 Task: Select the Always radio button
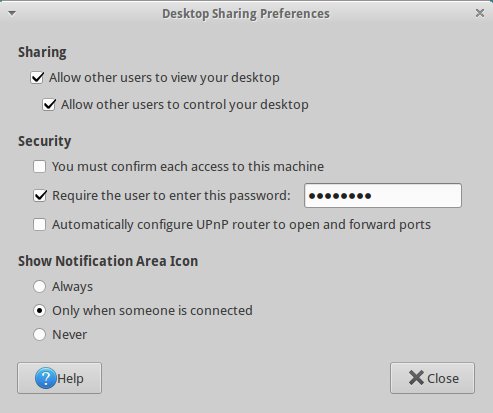(x=39, y=287)
